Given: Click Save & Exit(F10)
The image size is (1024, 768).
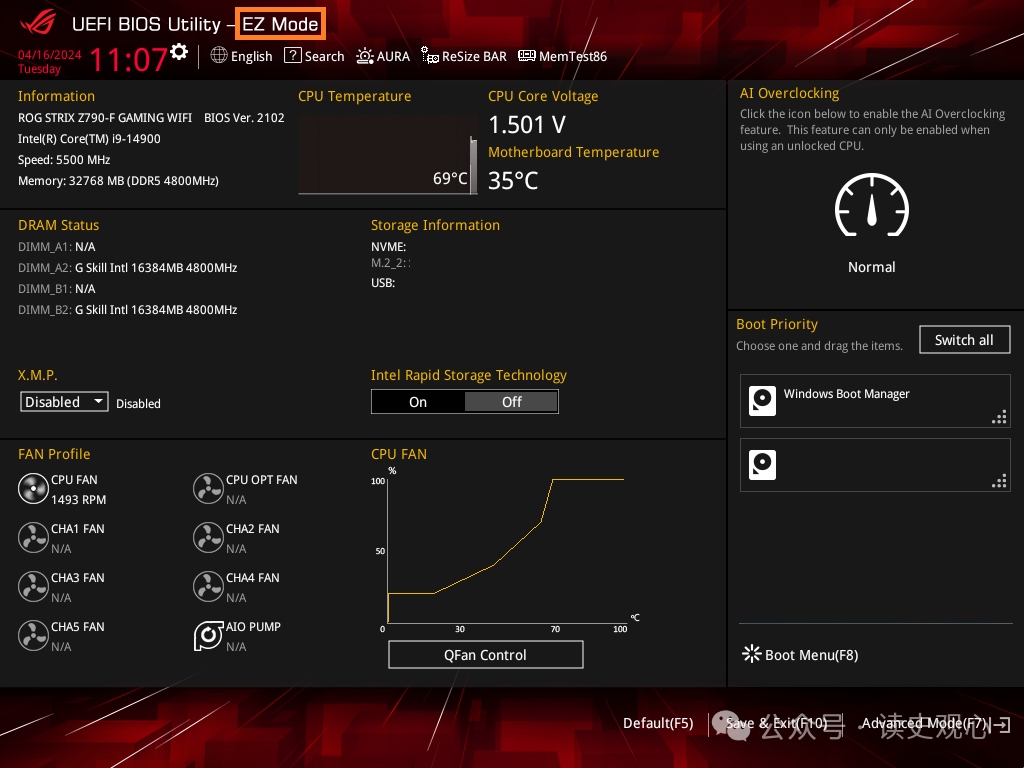Looking at the screenshot, I should [x=776, y=723].
